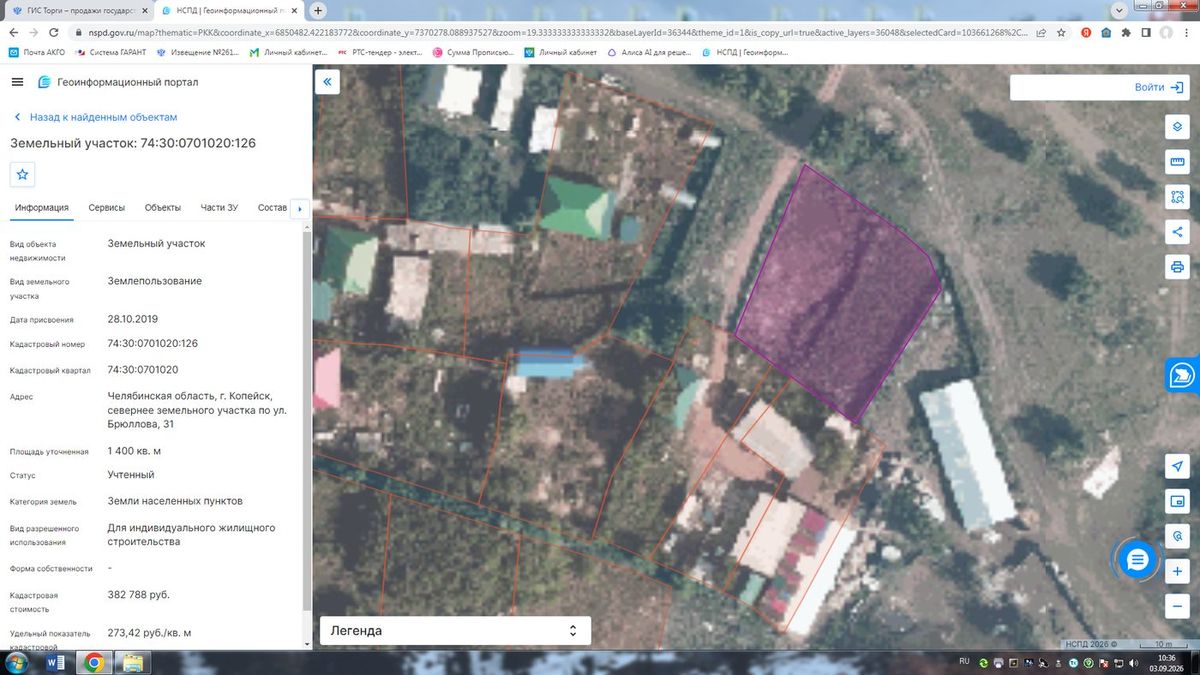Click the browser address bar URL
Image resolution: width=1200 pixels, height=675 pixels.
point(560,32)
